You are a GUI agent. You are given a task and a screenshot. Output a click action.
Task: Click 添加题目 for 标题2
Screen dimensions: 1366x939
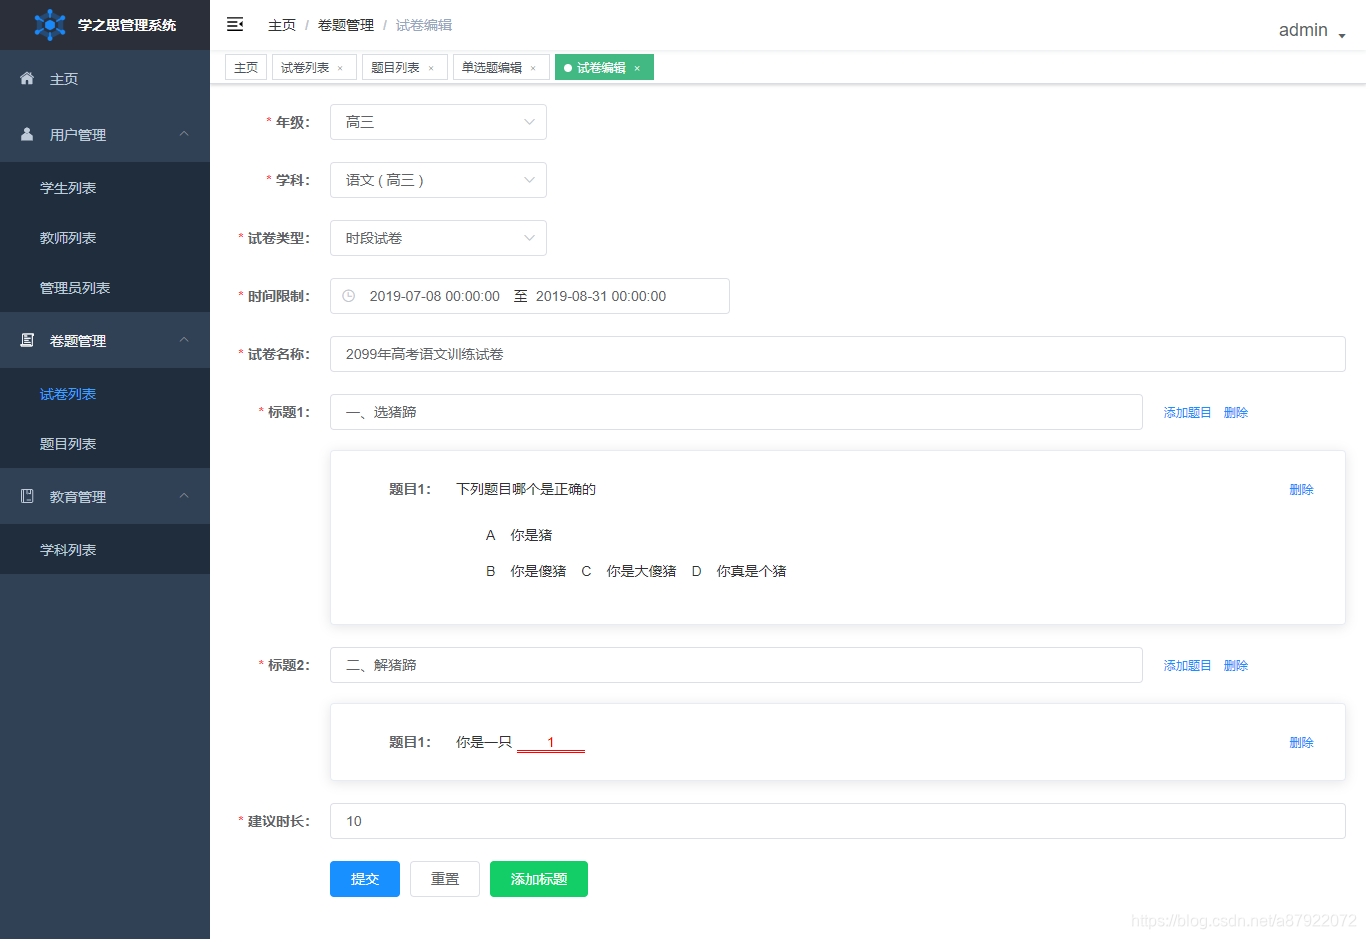[x=1187, y=665]
